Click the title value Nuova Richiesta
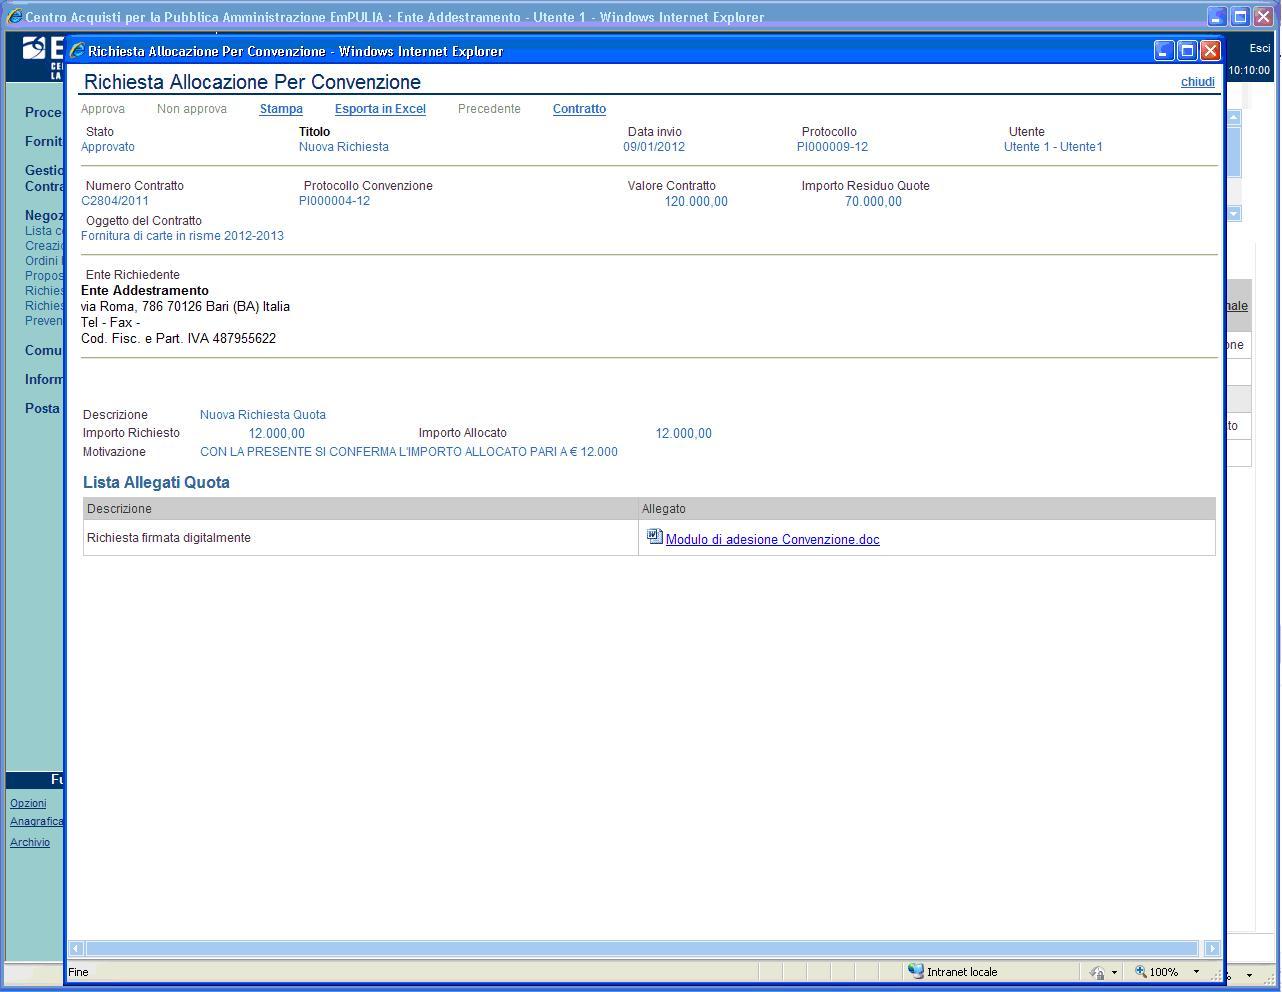Viewport: 1282px width, 992px height. 344,147
